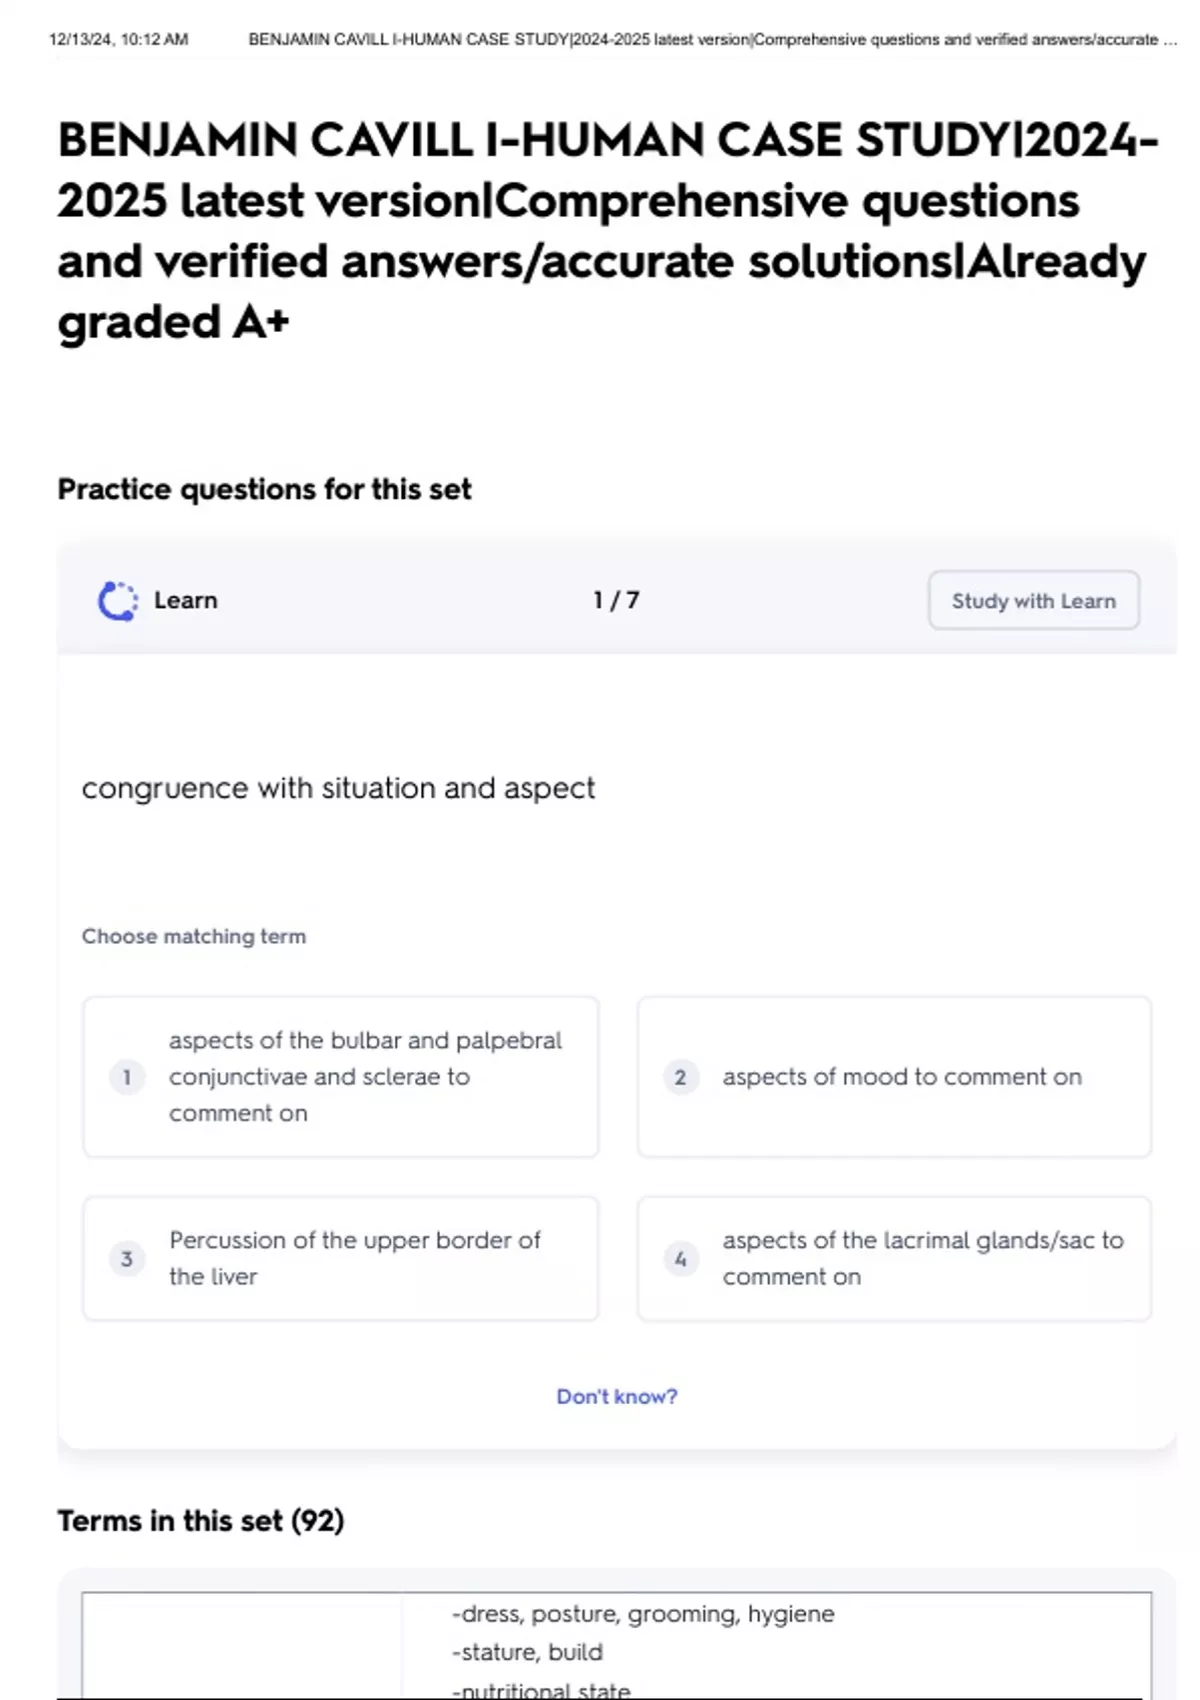This screenshot has width=1200, height=1700.
Task: Select the lacrimal glands/sac answer text
Action: point(922,1258)
